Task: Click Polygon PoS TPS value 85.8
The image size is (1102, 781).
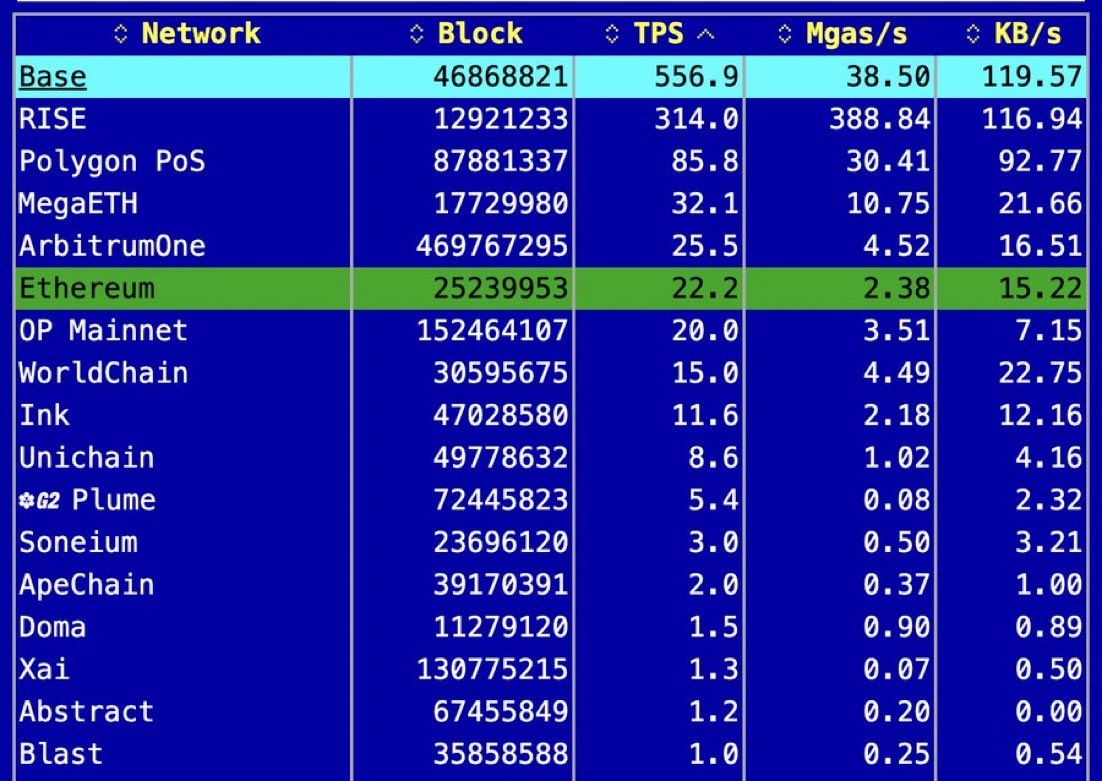Action: pyautogui.click(x=705, y=161)
